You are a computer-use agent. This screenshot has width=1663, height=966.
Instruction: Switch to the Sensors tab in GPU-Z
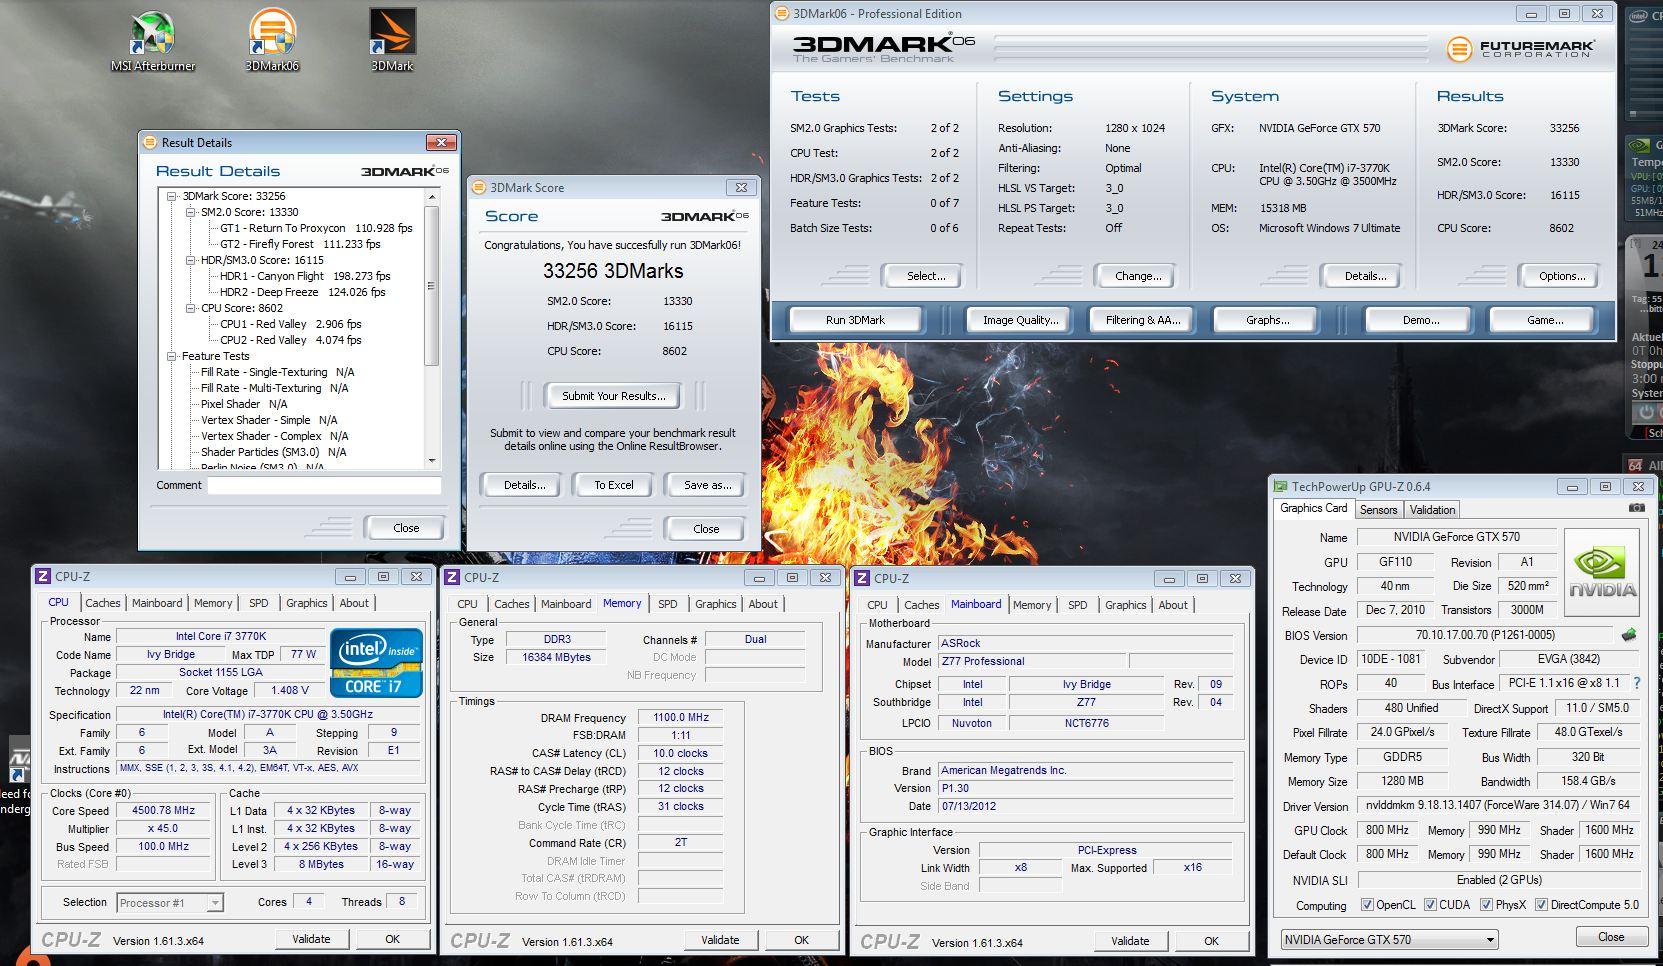[x=1378, y=510]
